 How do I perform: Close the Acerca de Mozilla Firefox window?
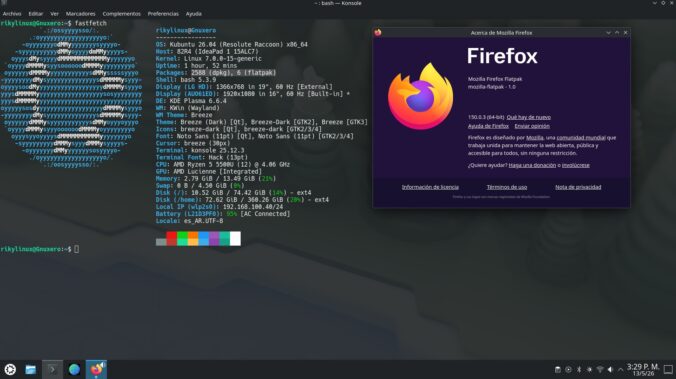pyautogui.click(x=626, y=33)
